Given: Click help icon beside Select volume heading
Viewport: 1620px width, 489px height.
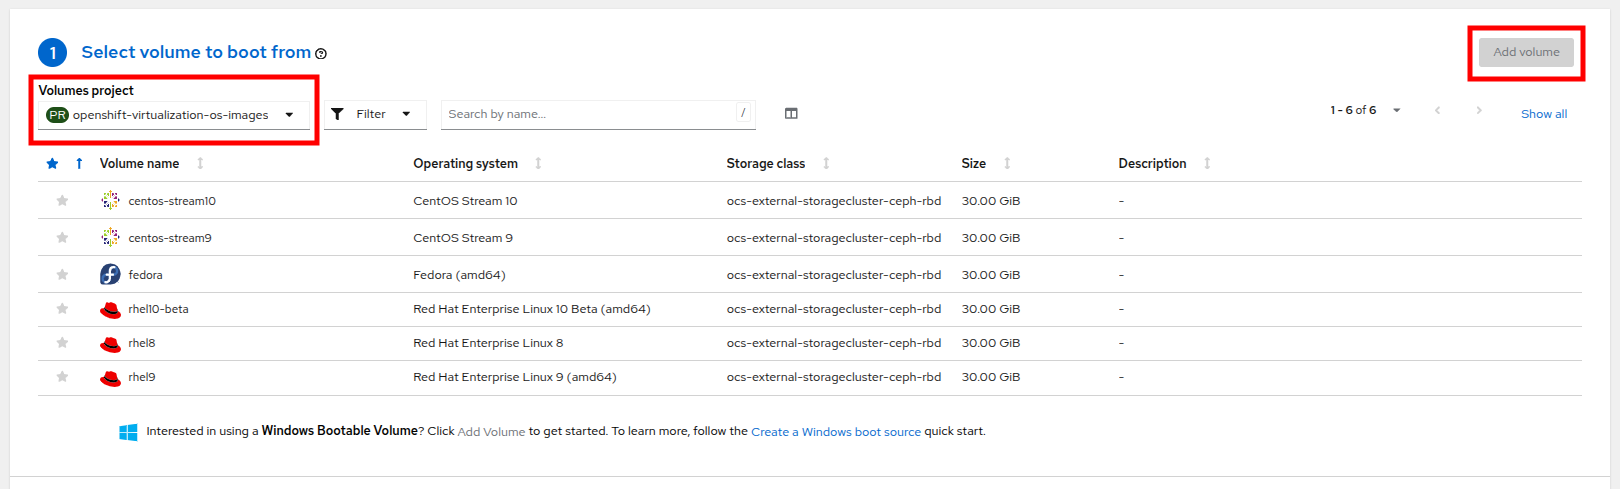Looking at the screenshot, I should [x=321, y=54].
